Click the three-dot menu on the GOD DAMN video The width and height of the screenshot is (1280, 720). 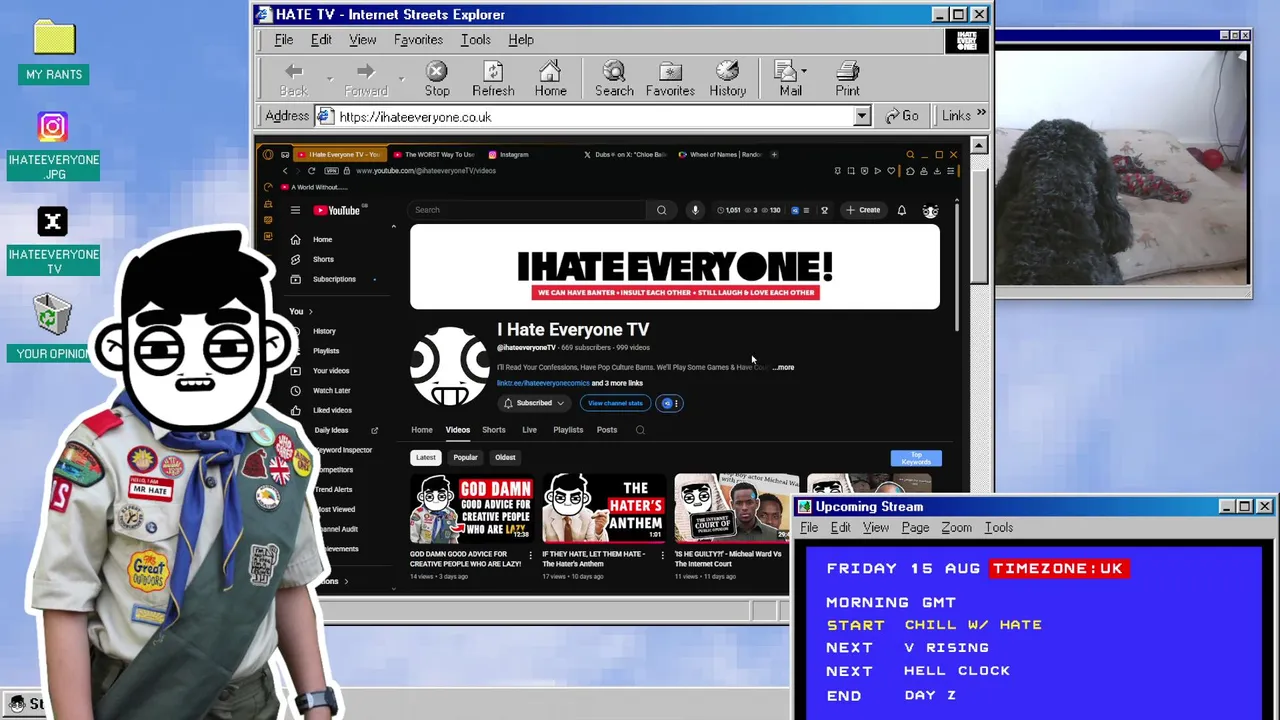(x=531, y=555)
